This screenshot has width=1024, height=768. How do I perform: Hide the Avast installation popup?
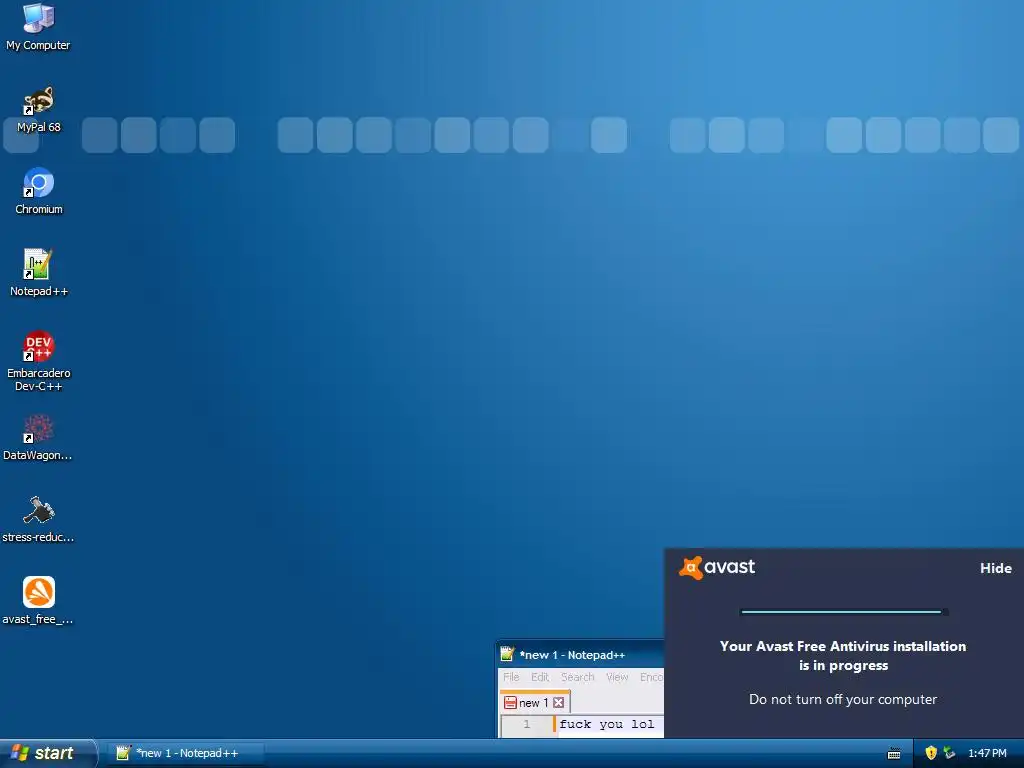[x=995, y=568]
